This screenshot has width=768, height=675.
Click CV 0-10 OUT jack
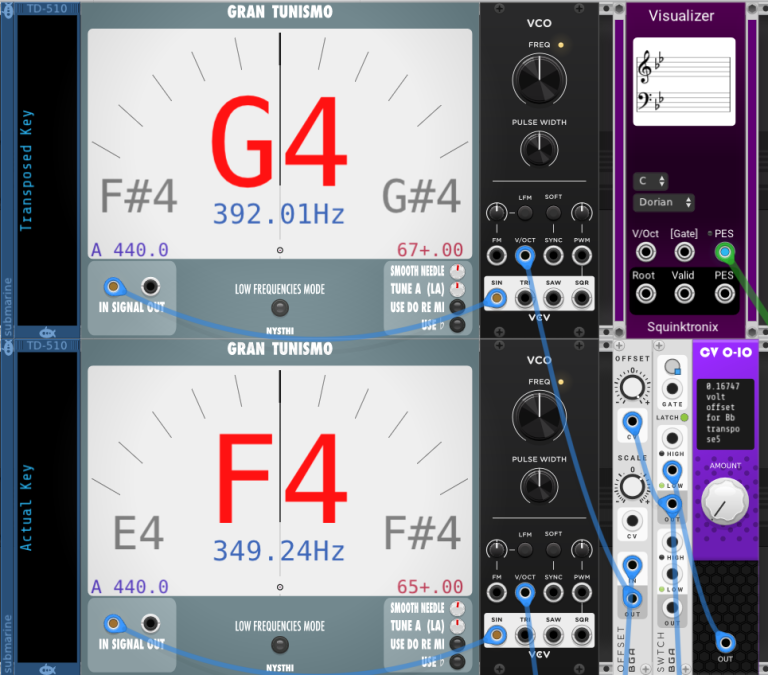pyautogui.click(x=725, y=642)
